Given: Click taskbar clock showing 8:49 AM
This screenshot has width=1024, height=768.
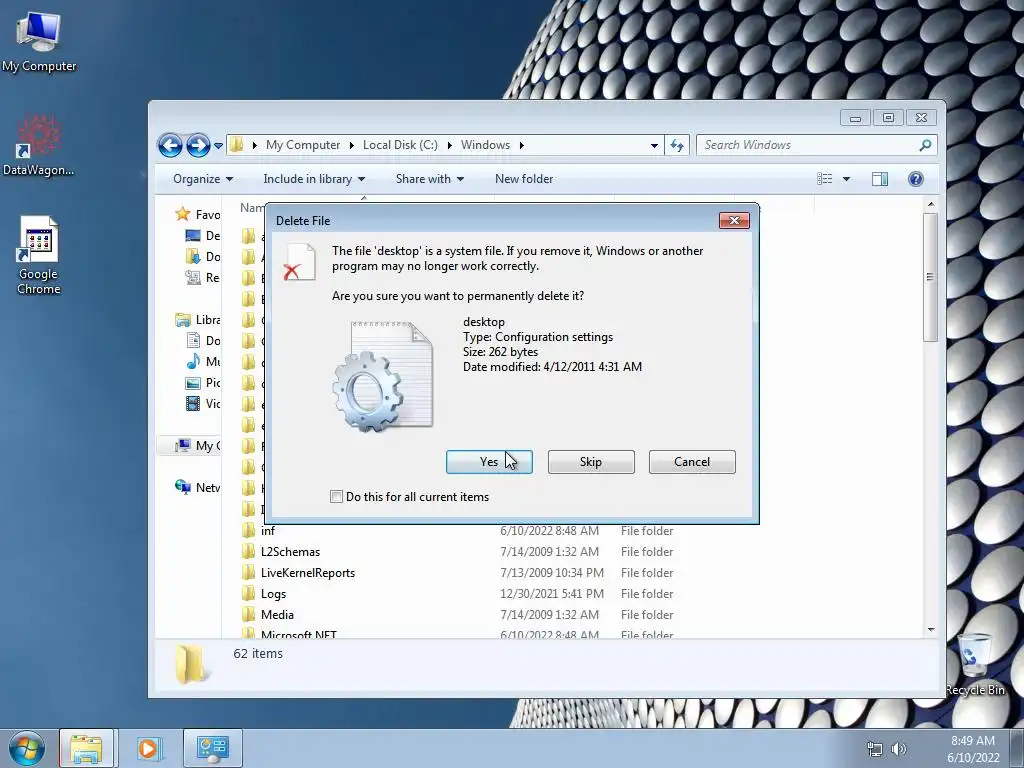Looking at the screenshot, I should coord(972,749).
